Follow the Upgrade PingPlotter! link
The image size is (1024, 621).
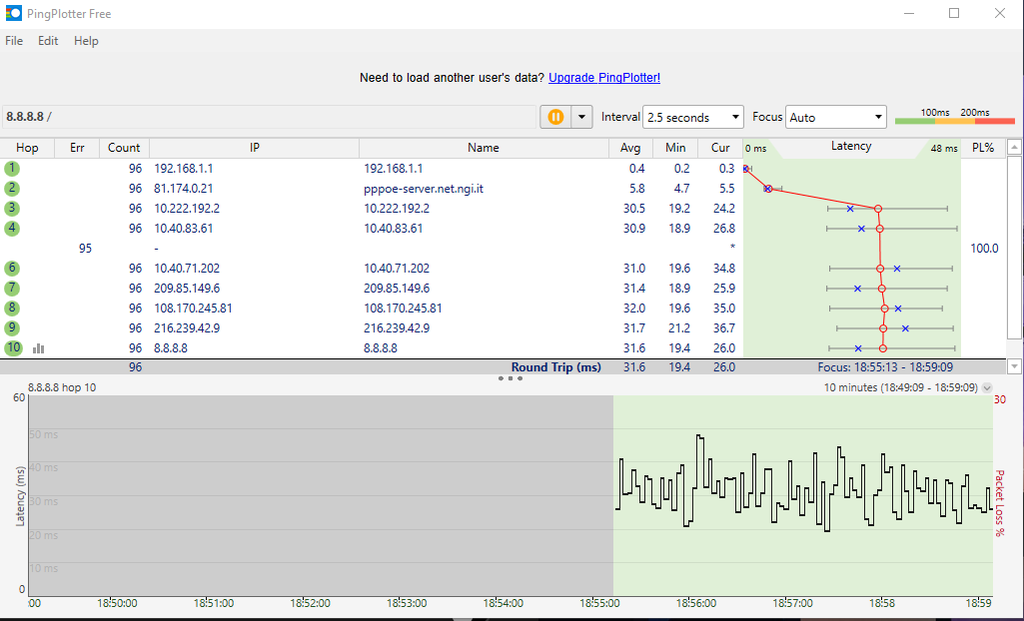tap(604, 78)
